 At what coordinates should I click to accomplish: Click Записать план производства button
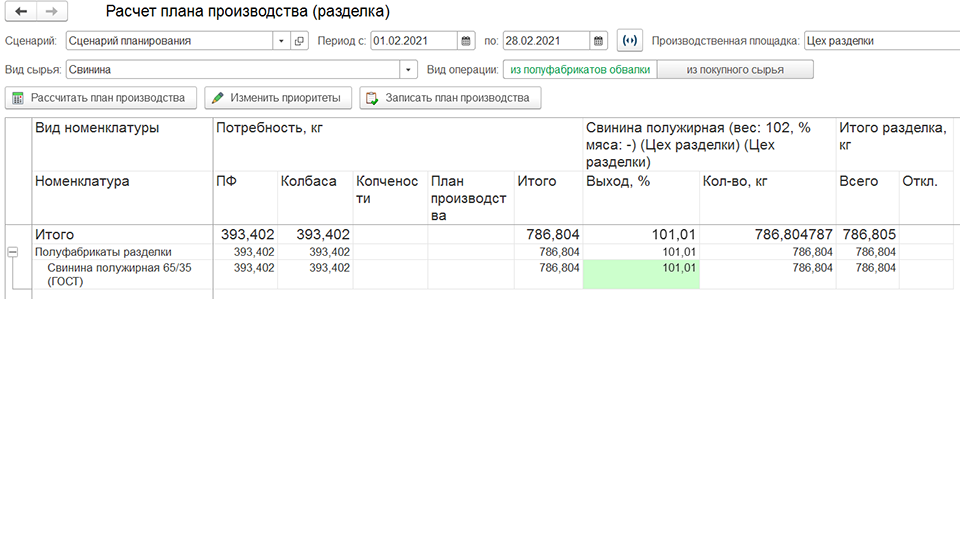(x=451, y=98)
